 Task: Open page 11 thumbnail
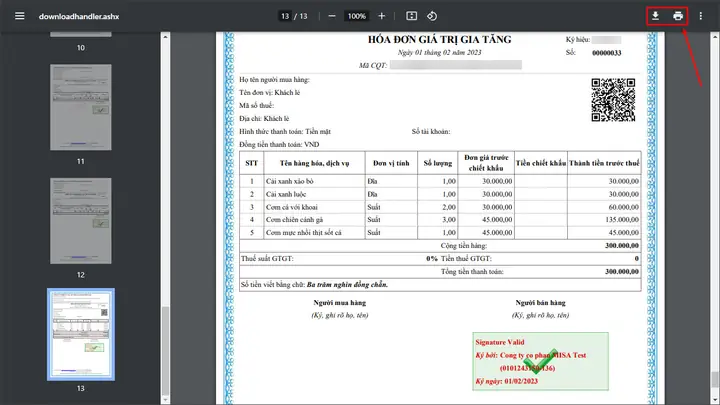point(81,107)
